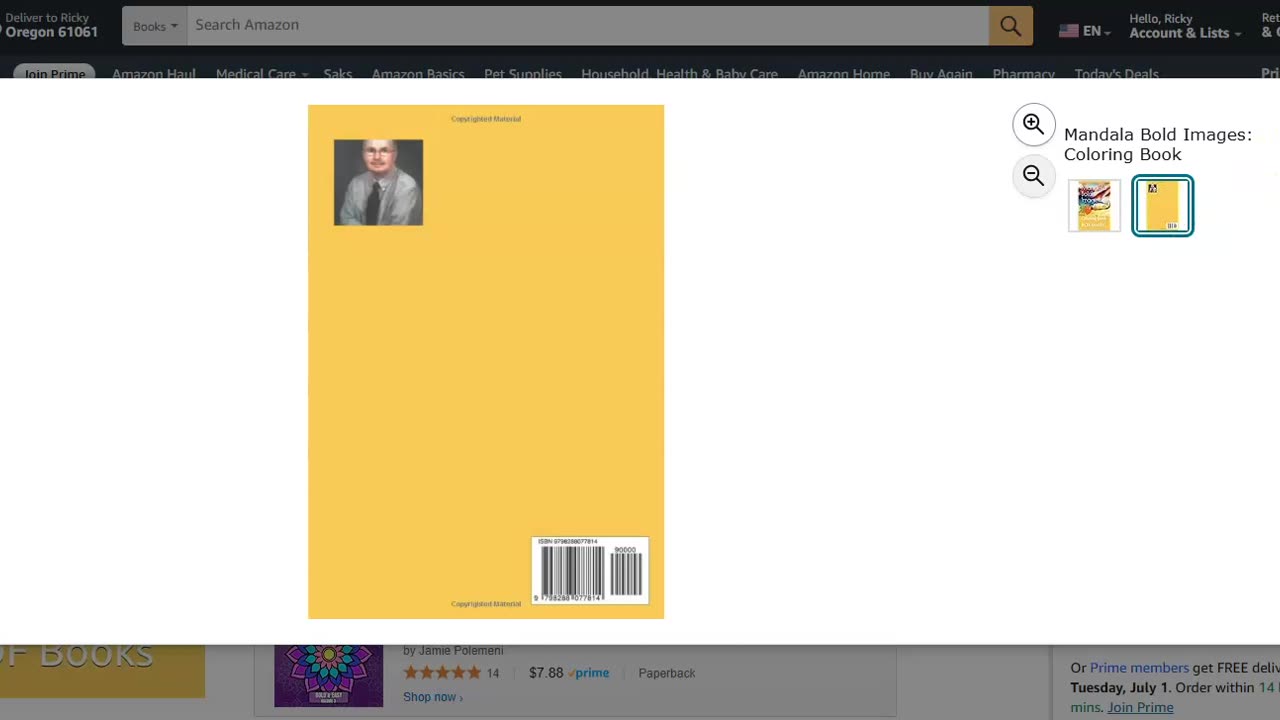1280x720 pixels.
Task: Click the large back cover image
Action: (x=486, y=362)
